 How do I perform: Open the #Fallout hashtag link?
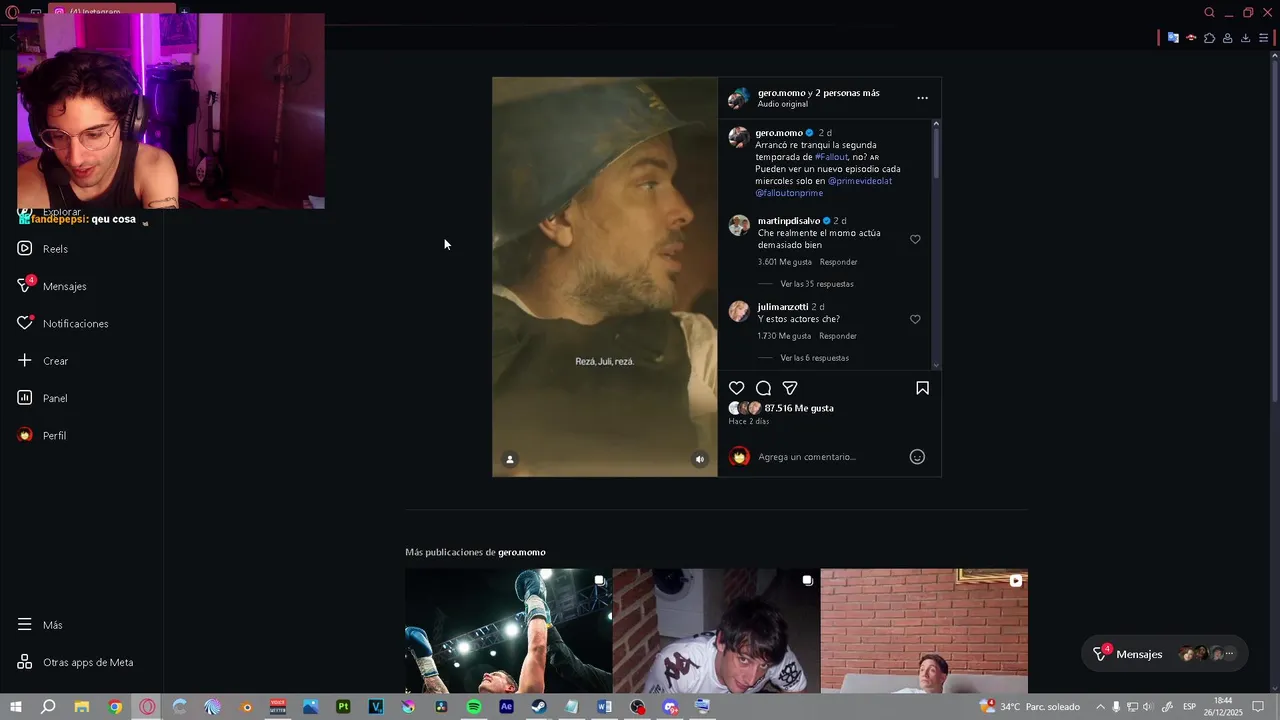832,157
